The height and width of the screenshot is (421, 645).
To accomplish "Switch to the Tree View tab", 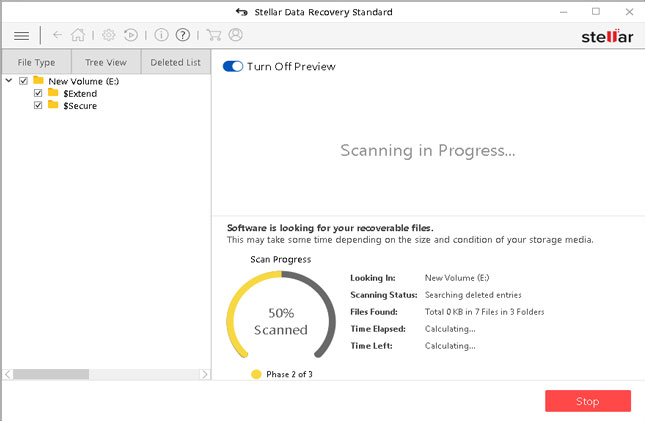I will click(106, 62).
